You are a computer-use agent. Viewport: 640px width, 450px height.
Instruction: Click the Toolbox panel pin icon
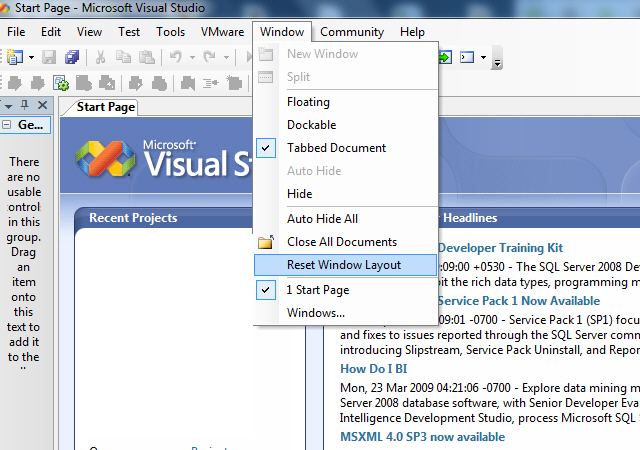[x=25, y=105]
